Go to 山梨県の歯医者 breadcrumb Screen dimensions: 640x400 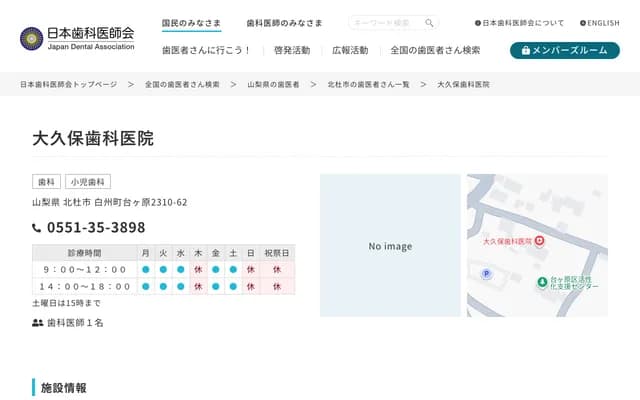[x=273, y=85]
